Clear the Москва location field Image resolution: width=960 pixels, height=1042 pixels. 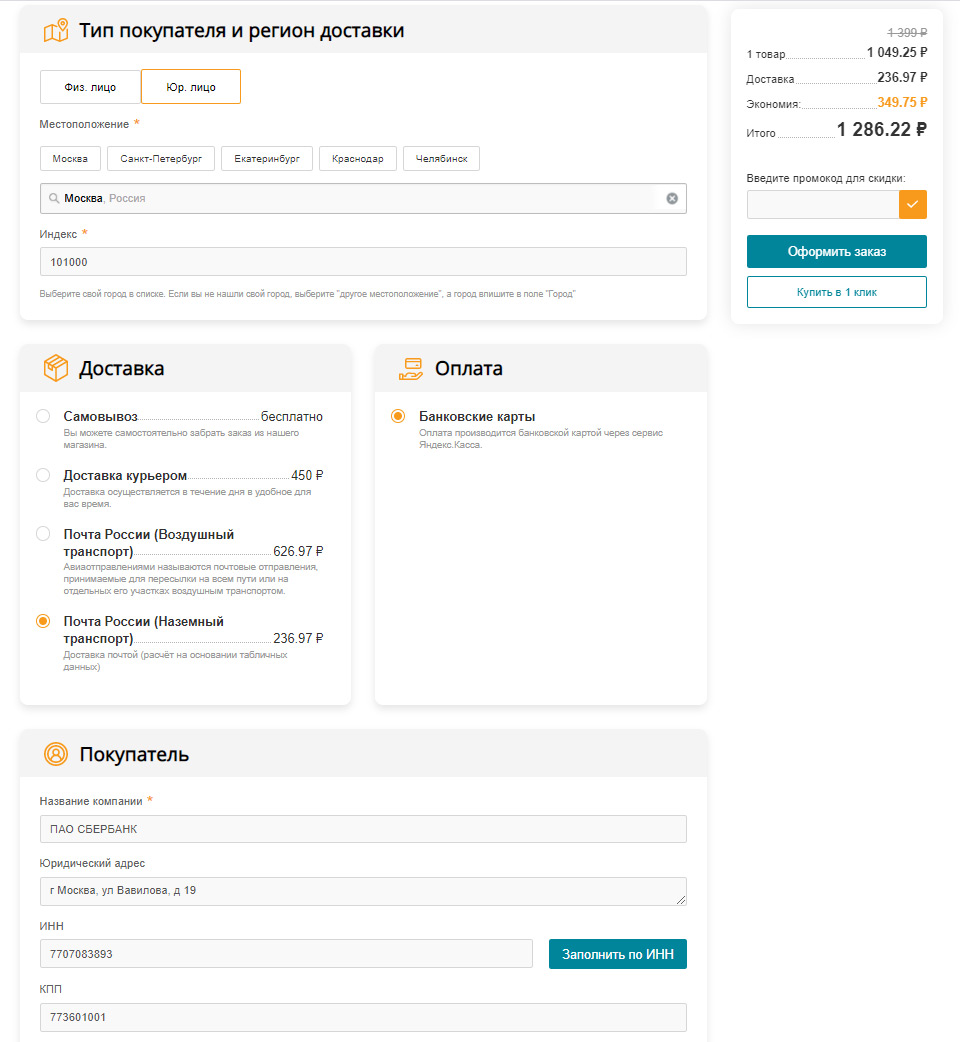[672, 198]
